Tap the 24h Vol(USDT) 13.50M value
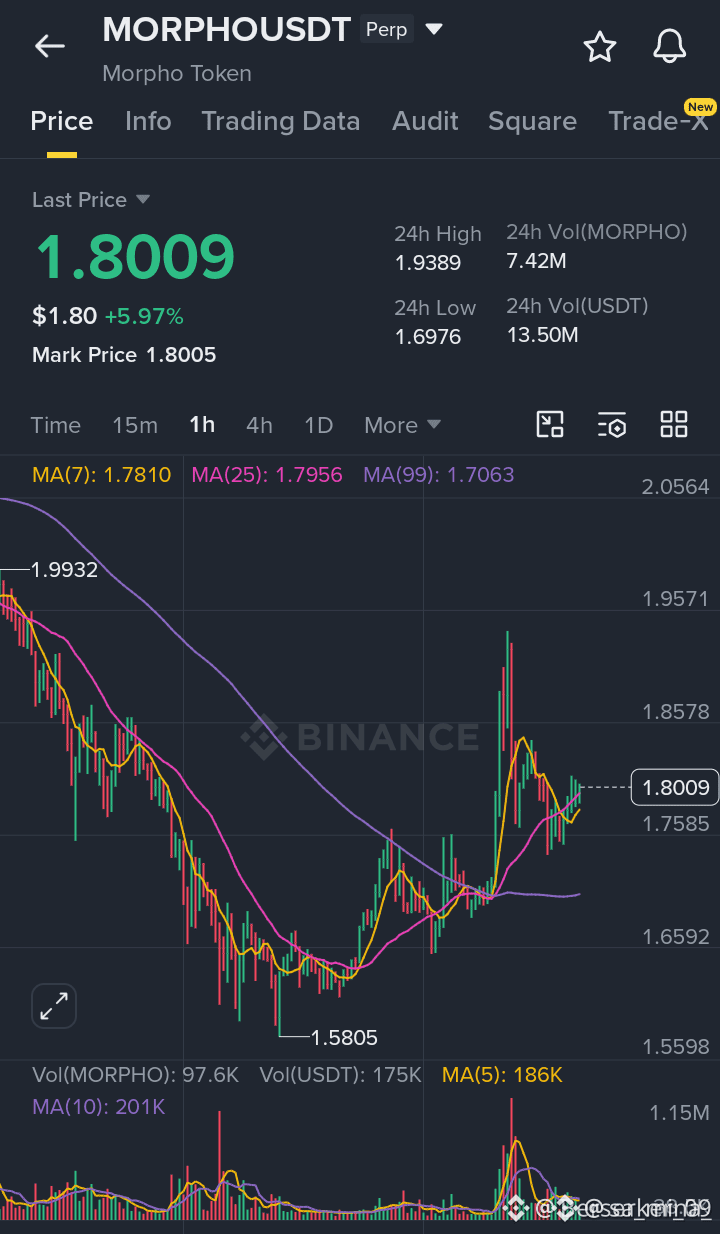Viewport: 720px width, 1234px height. tap(543, 335)
